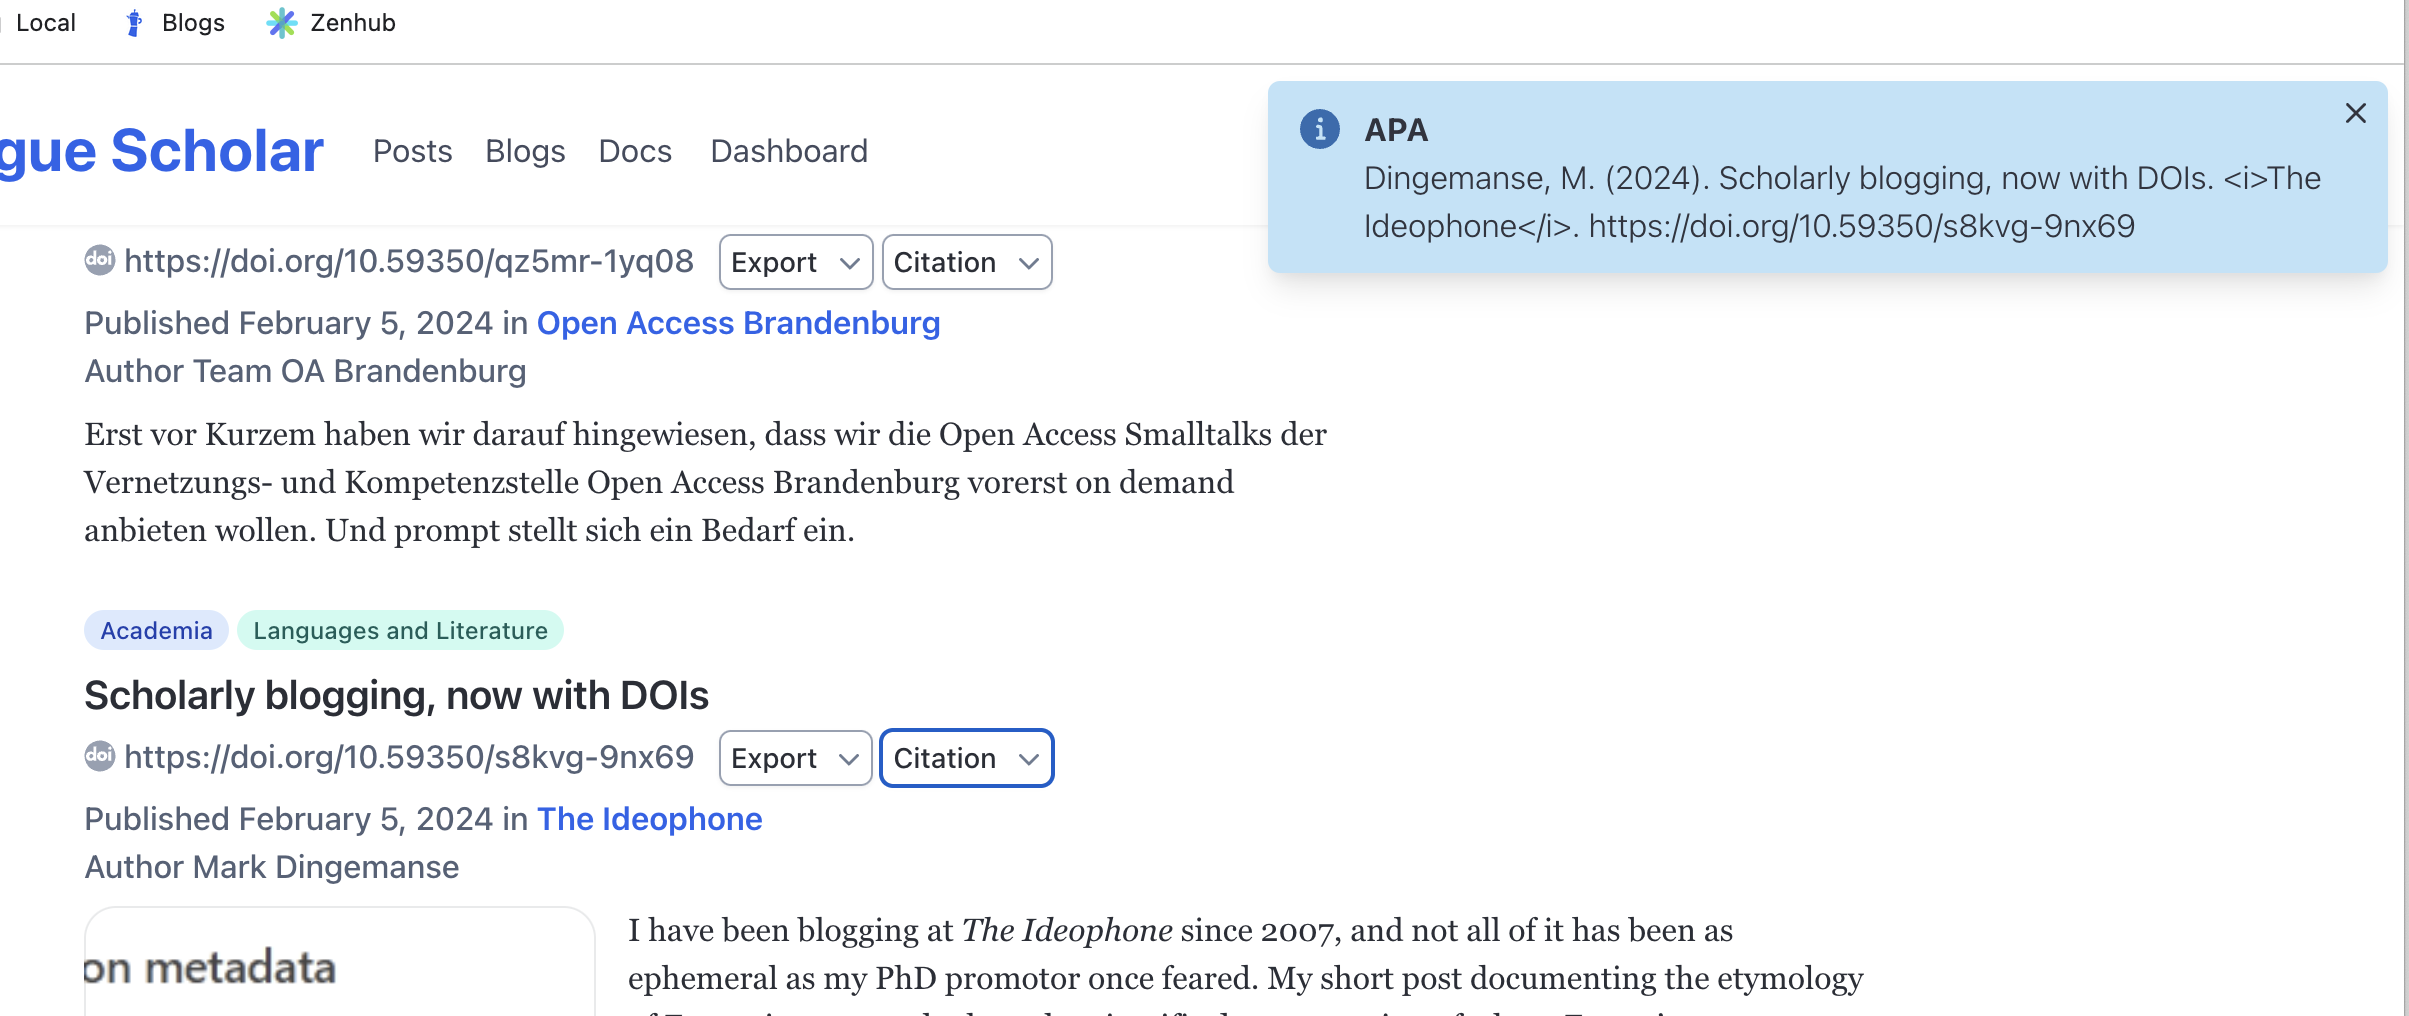Click the info icon in APA notification
2409x1016 pixels.
tap(1319, 129)
